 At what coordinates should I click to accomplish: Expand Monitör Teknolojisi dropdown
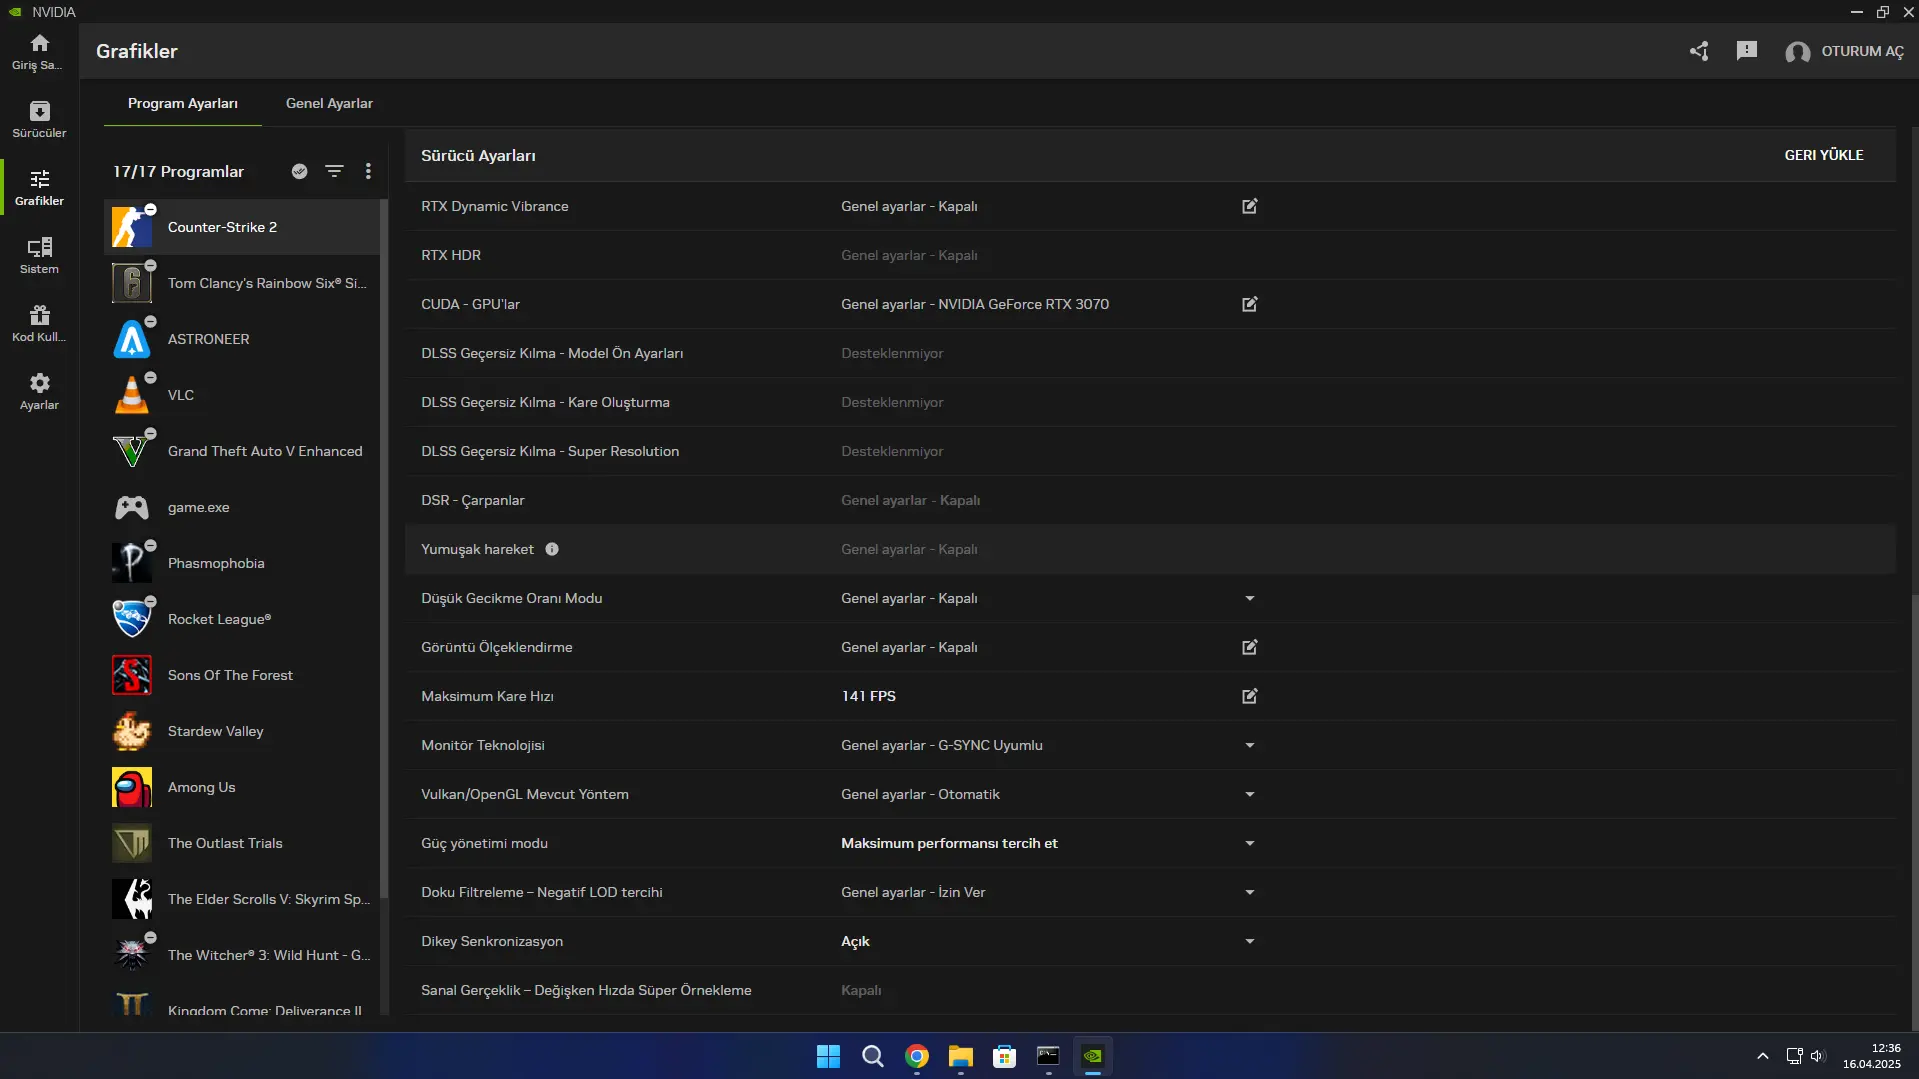coord(1249,745)
